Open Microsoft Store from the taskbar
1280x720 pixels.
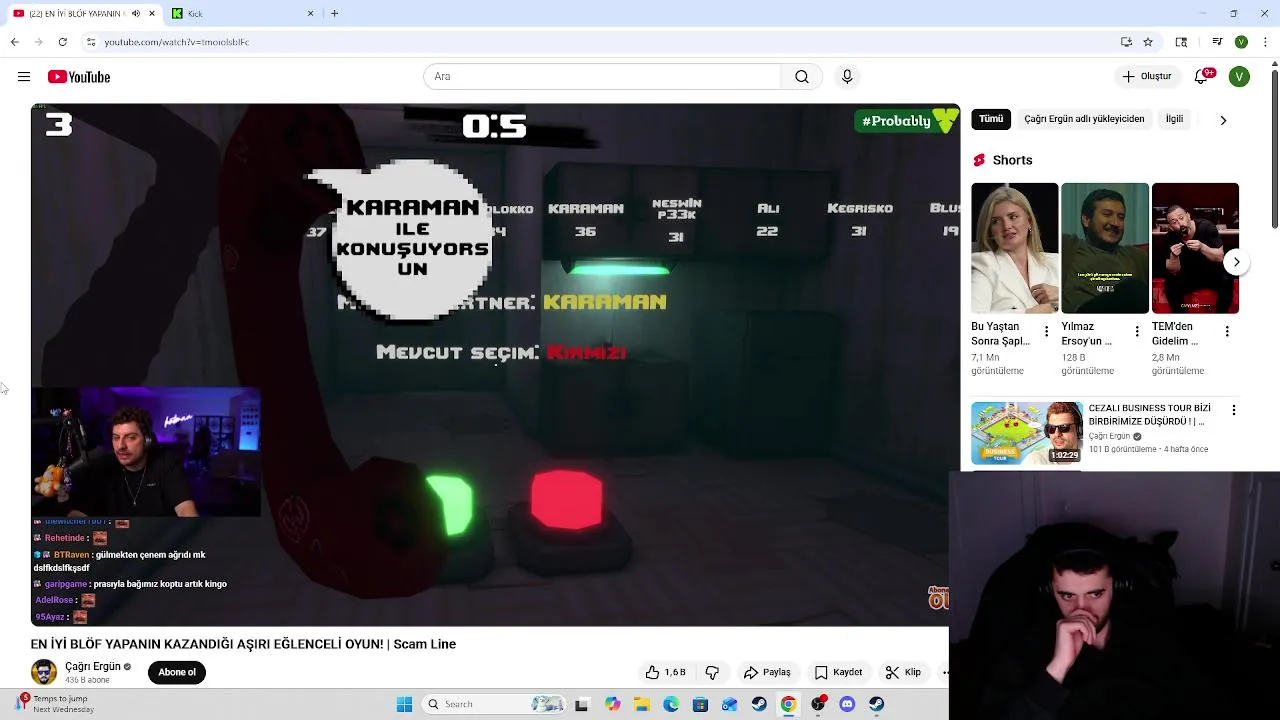coord(700,704)
